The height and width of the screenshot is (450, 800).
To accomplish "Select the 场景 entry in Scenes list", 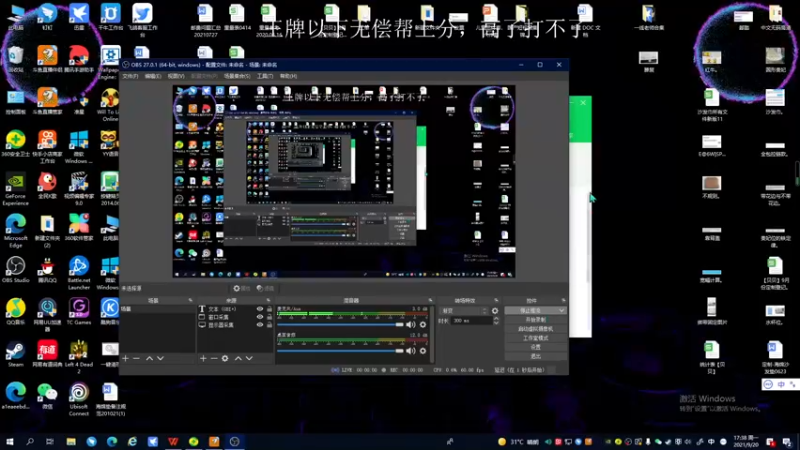I will (158, 309).
